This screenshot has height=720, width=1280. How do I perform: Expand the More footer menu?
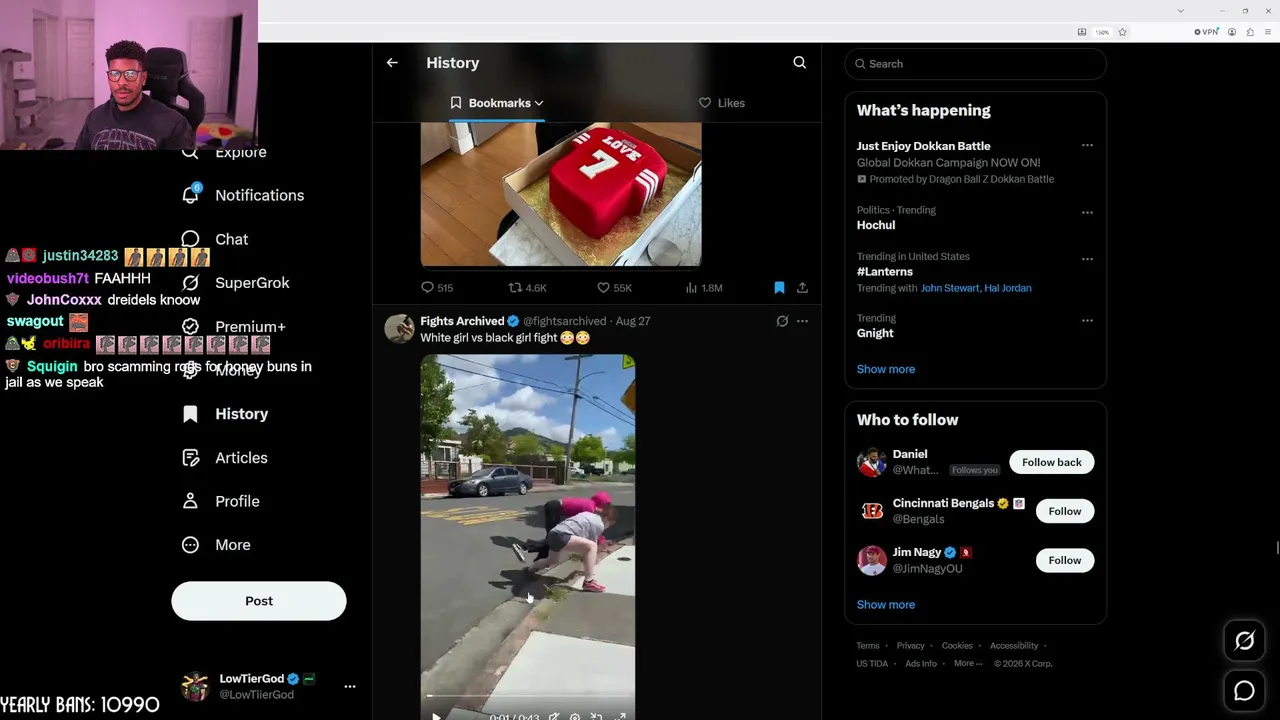967,664
